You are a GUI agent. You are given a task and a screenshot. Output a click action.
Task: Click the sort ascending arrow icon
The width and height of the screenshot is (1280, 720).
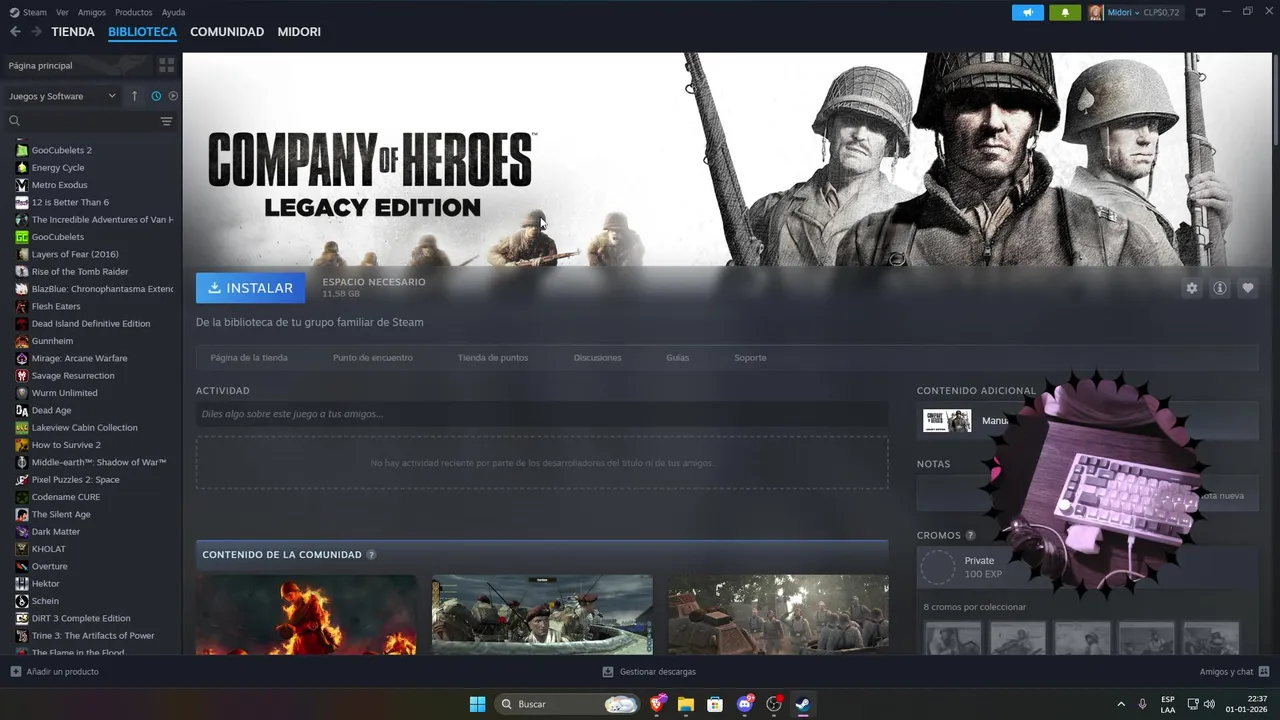tap(135, 96)
